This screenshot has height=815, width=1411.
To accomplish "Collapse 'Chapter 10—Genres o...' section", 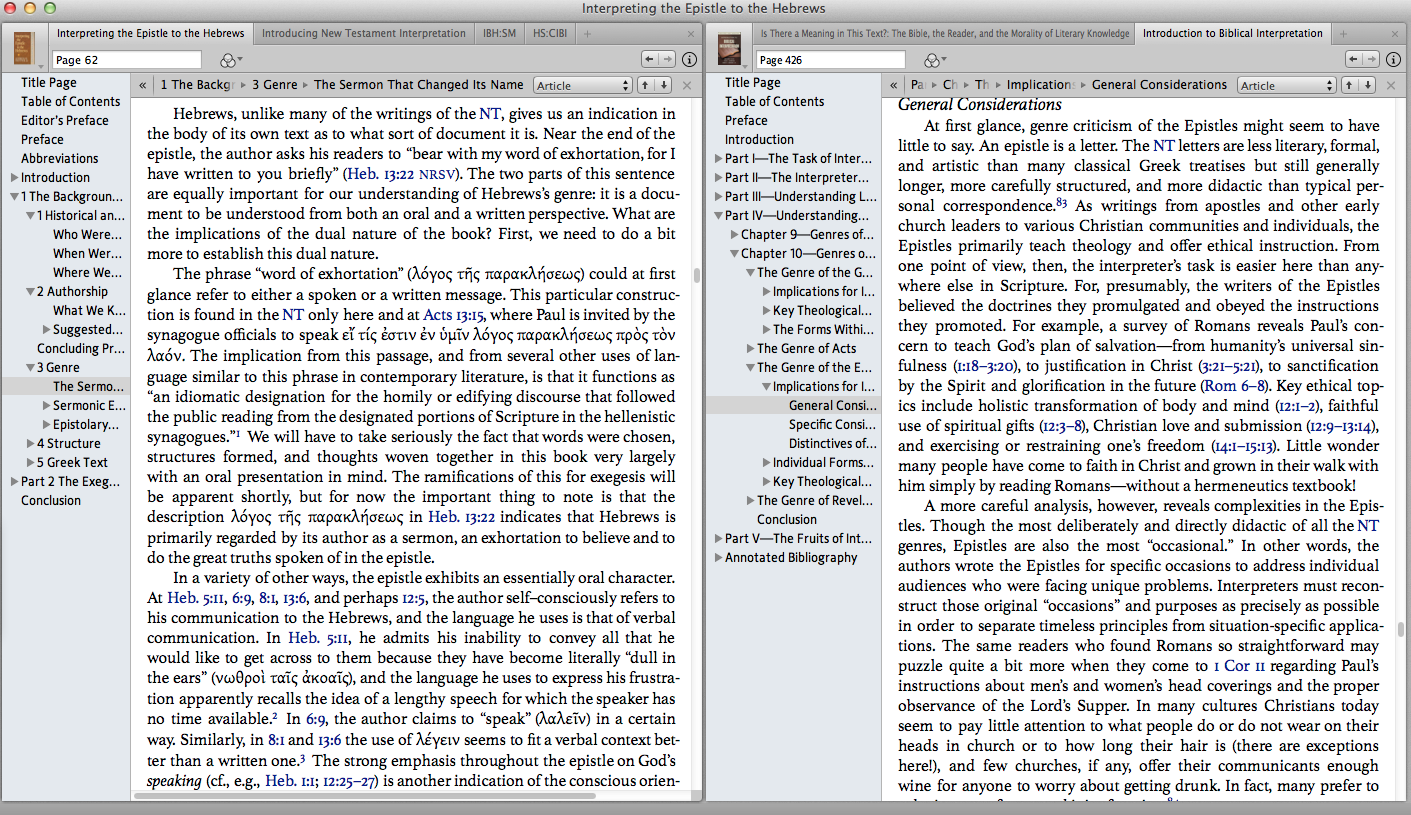I will (x=734, y=254).
